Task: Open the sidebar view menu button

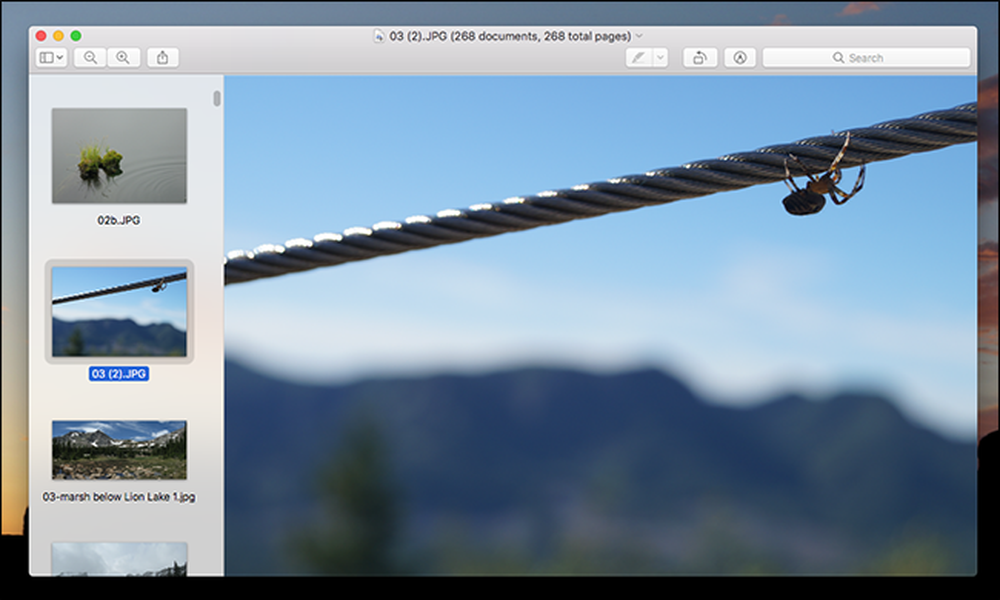Action: click(51, 58)
